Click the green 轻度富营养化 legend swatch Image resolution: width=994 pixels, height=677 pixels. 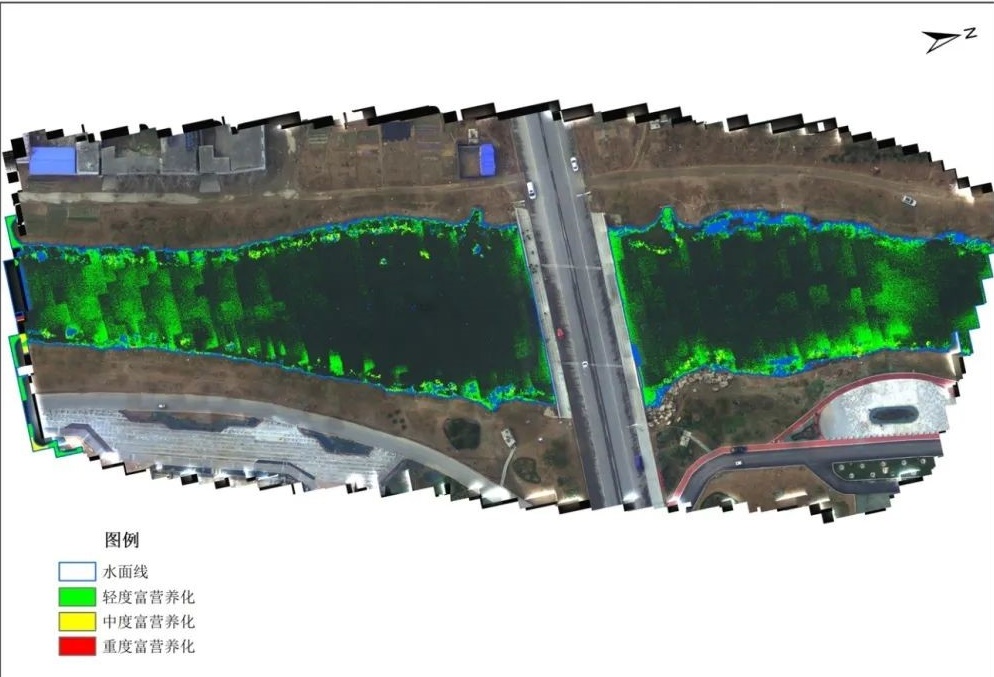coord(77,596)
